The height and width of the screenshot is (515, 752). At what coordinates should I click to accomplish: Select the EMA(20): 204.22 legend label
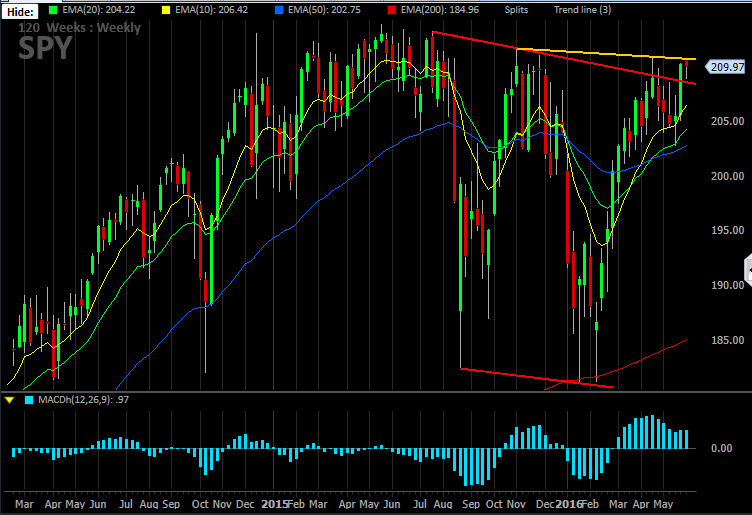tap(99, 10)
